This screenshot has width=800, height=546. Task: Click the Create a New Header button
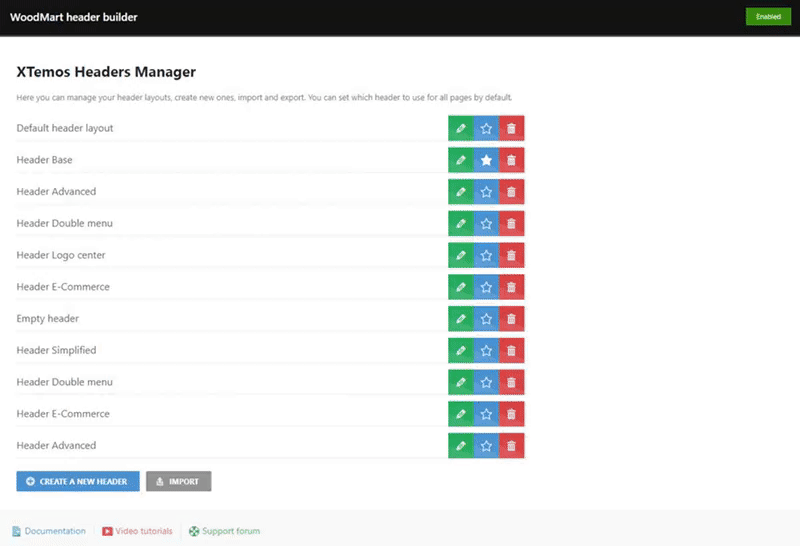pos(78,481)
